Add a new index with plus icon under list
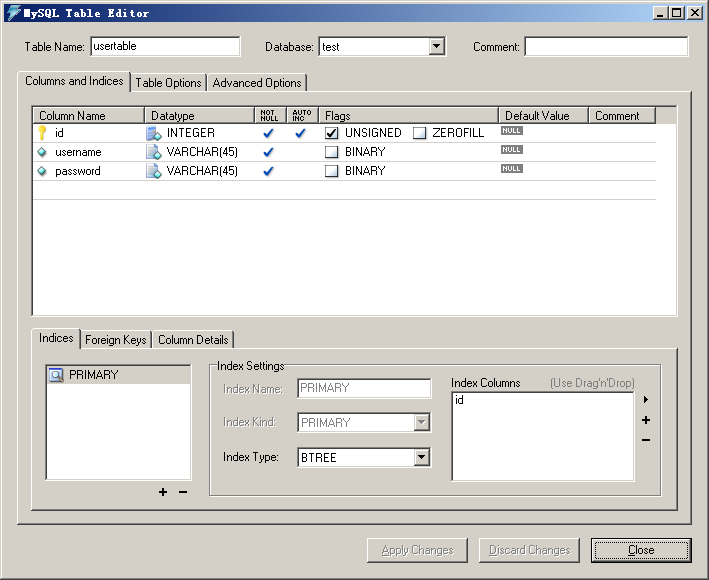709x580 pixels. [163, 492]
